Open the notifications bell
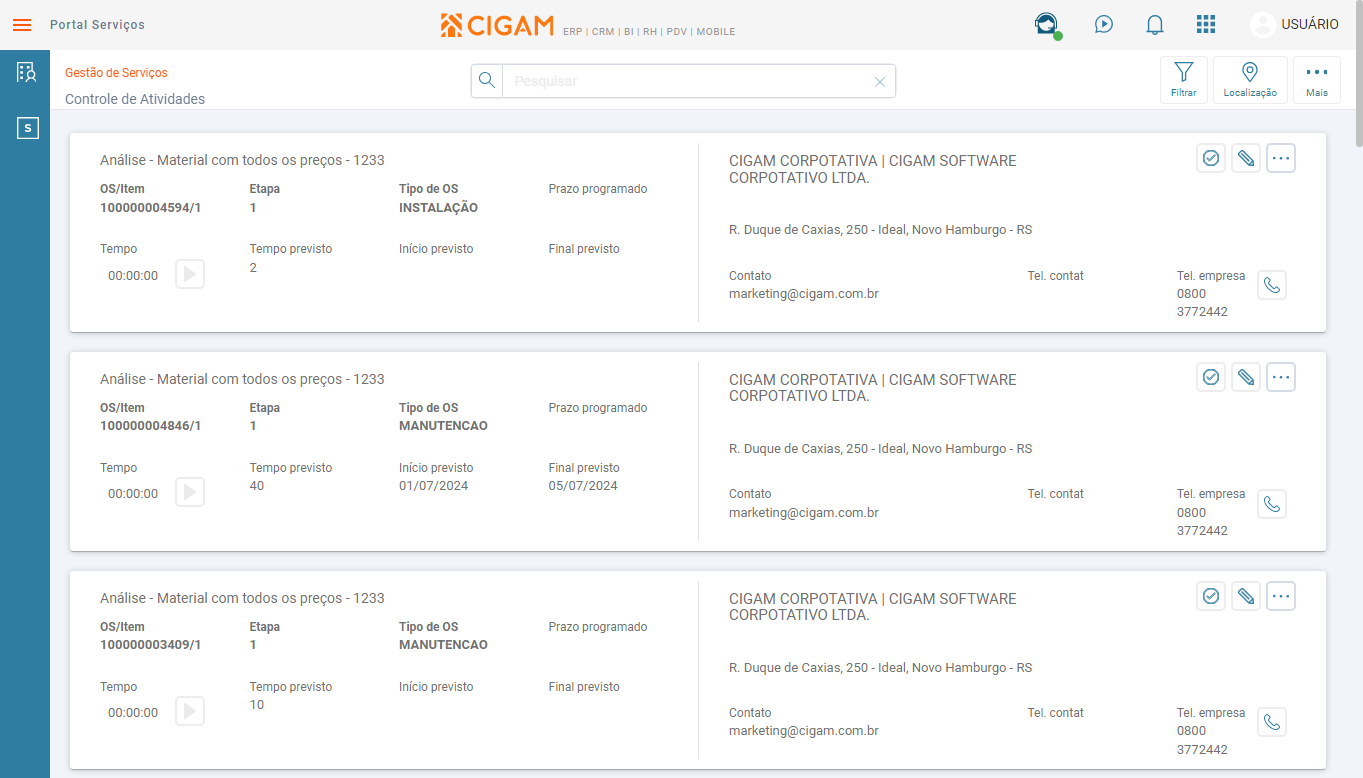The height and width of the screenshot is (778, 1363). [1155, 25]
